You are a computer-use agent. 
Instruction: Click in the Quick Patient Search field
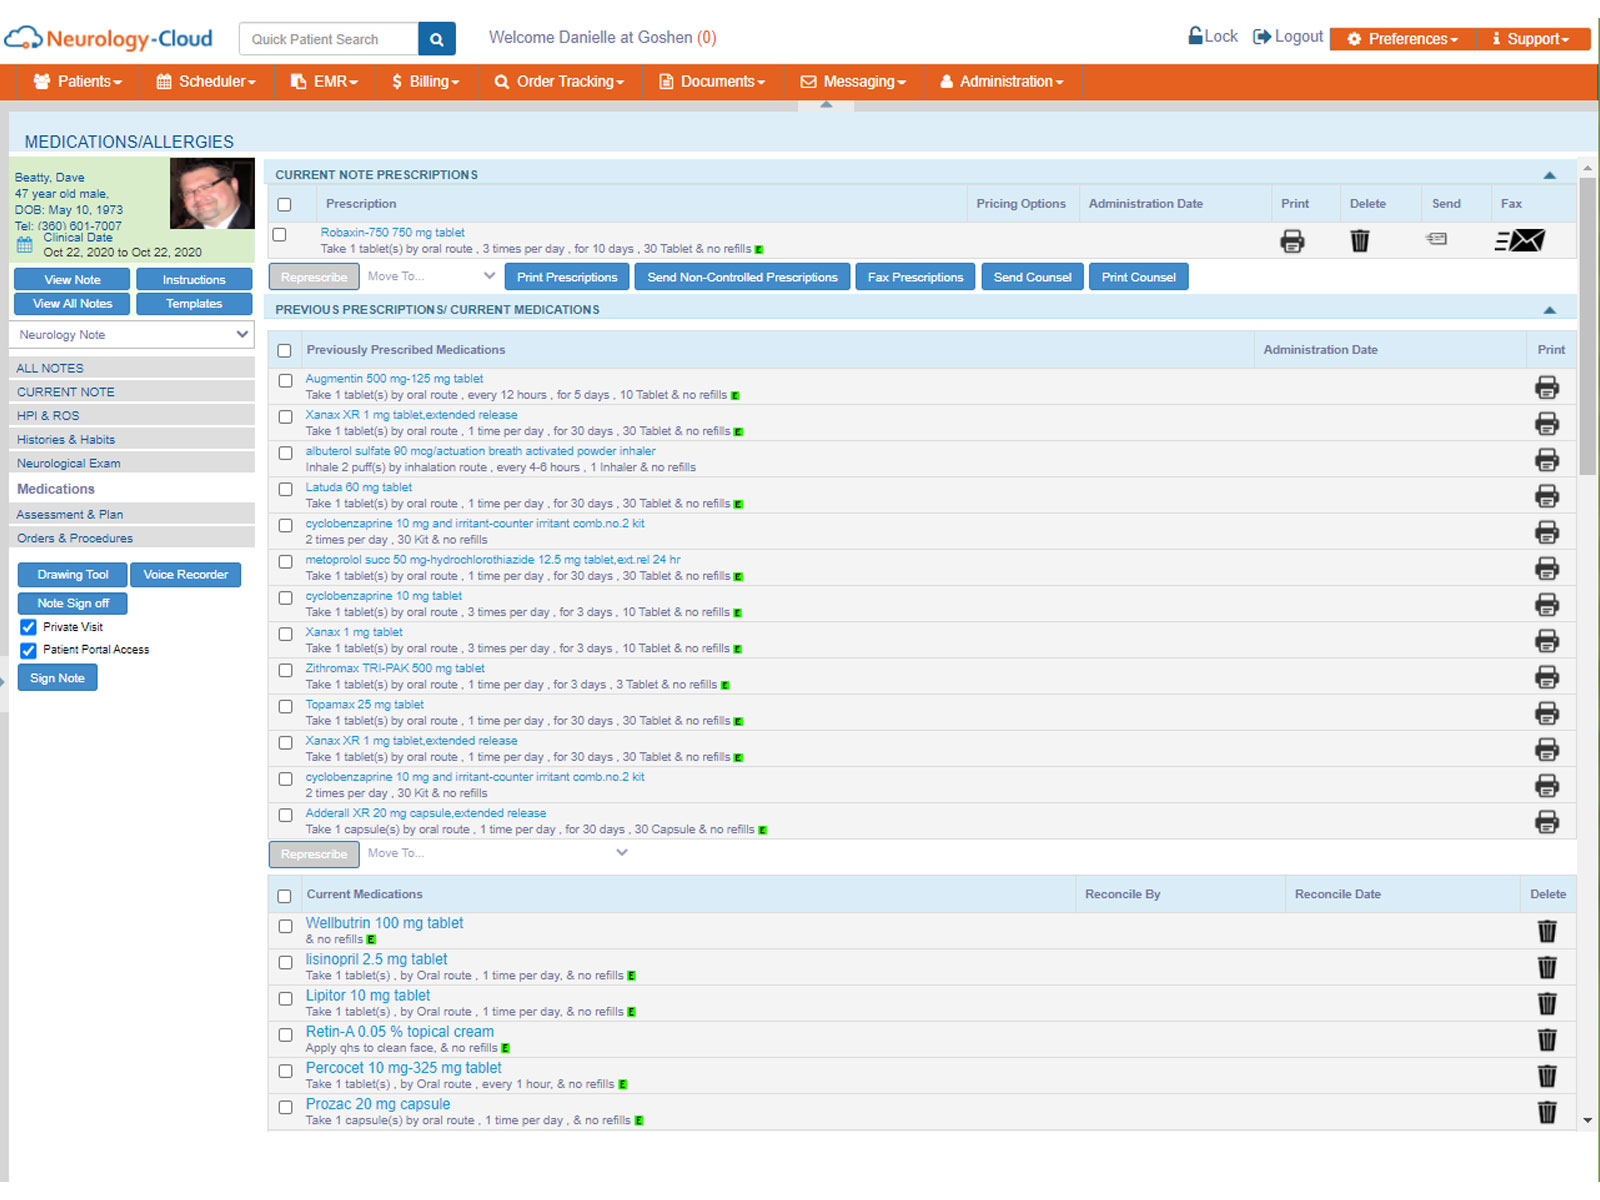329,39
